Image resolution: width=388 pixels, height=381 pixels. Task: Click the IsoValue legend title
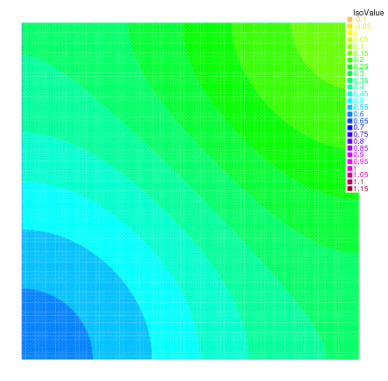point(368,13)
